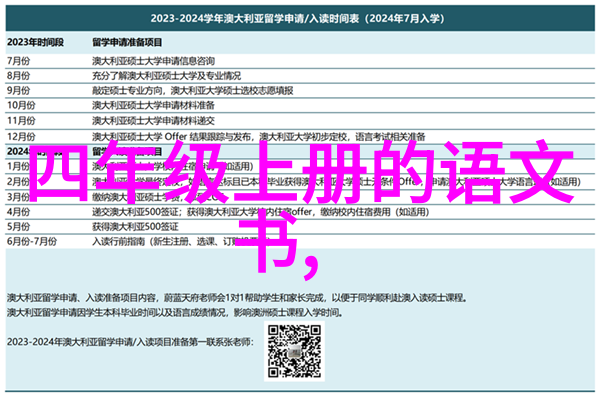Screen dimensions: 600x397
Task: Click the '7月份' row label
Action: tap(18, 61)
